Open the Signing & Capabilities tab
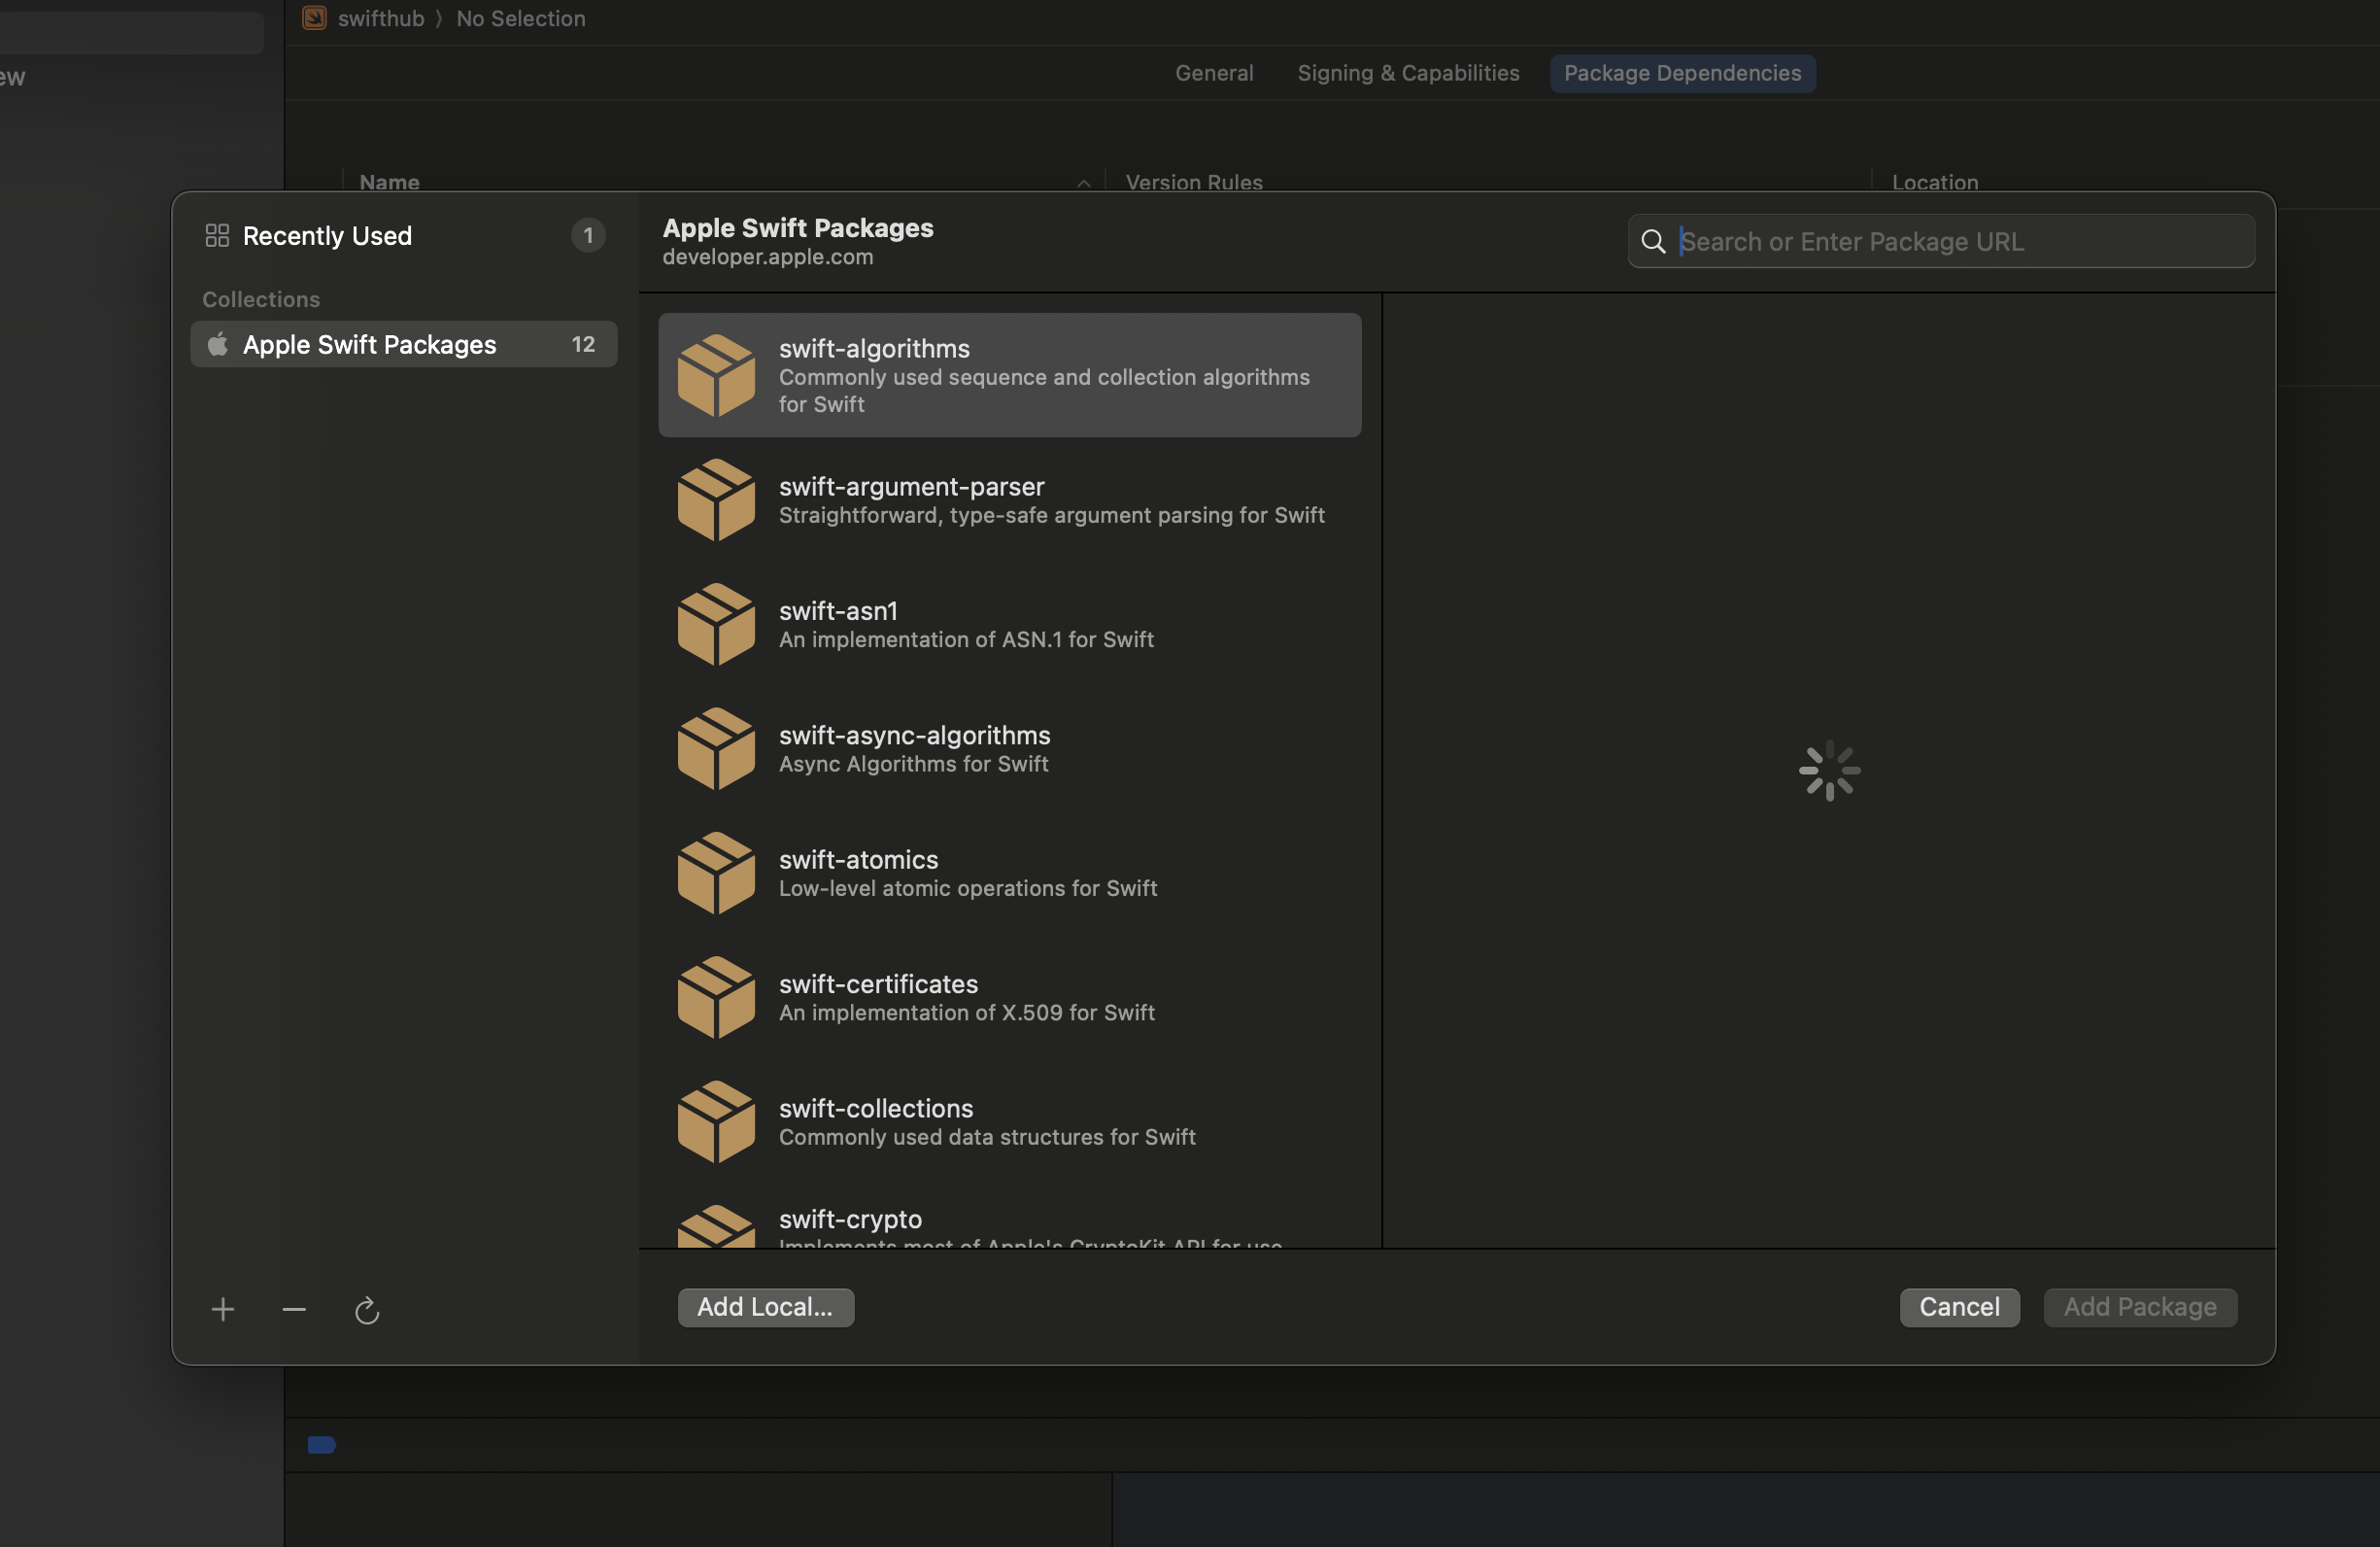Screen dimensions: 2380x1547 tap(1408, 73)
